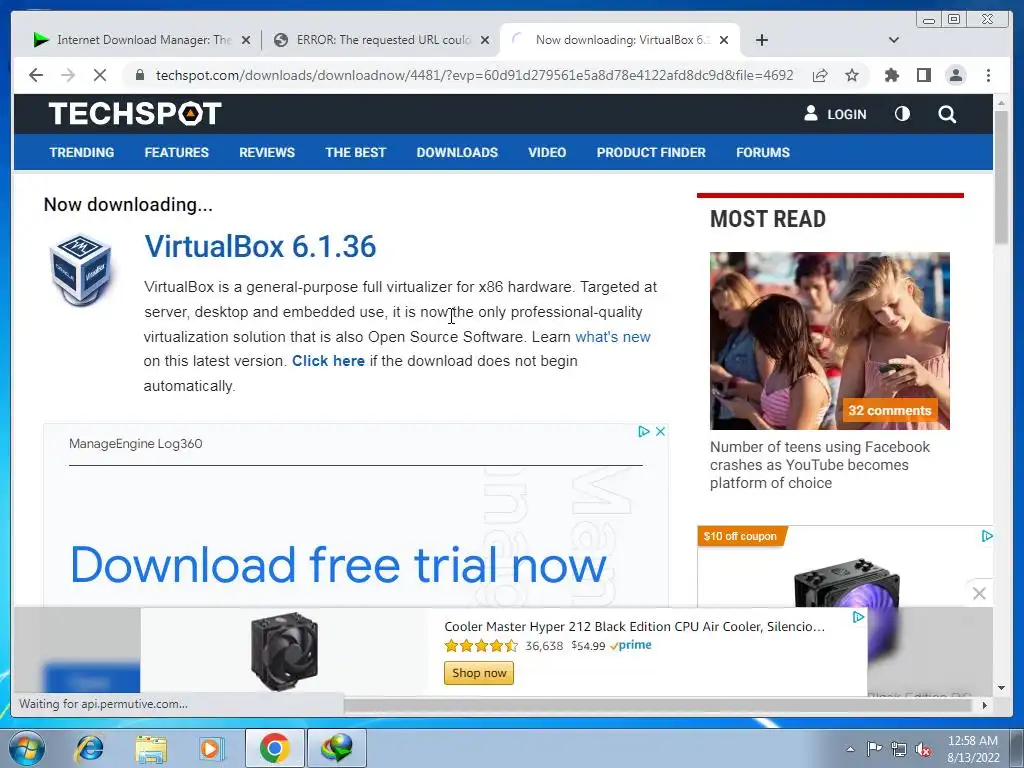Close the ManageEngine ad X icon

tap(660, 431)
